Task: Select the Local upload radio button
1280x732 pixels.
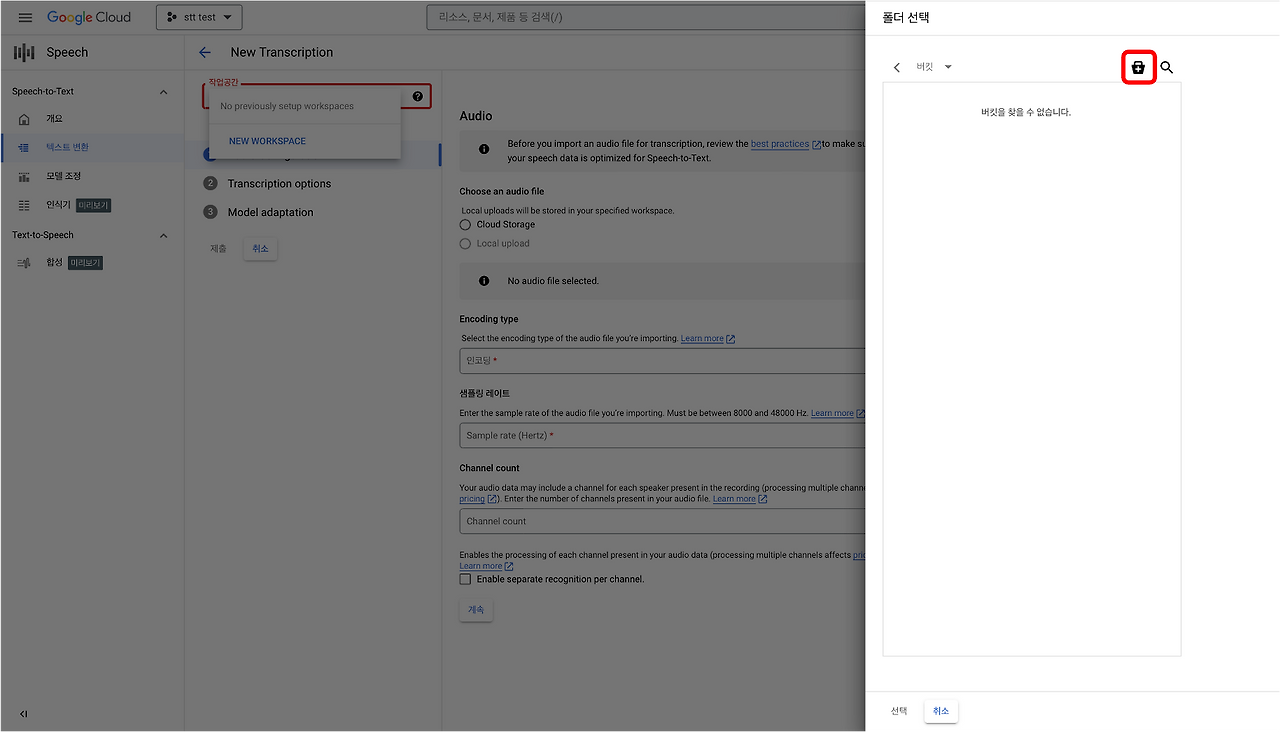Action: [x=465, y=243]
